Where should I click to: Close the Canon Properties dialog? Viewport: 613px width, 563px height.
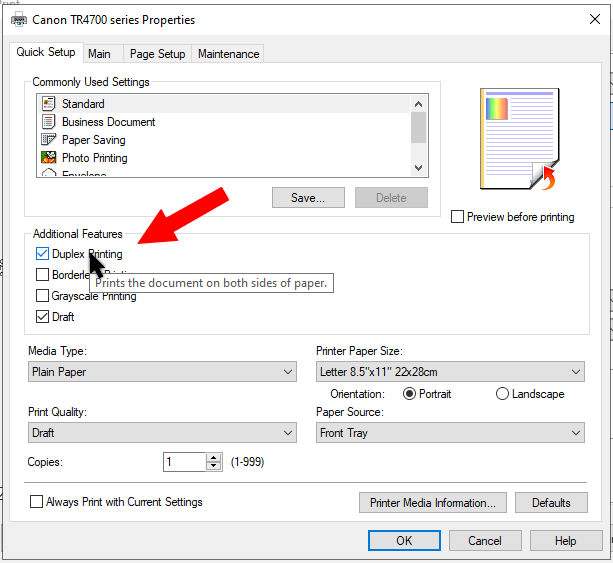click(x=595, y=19)
